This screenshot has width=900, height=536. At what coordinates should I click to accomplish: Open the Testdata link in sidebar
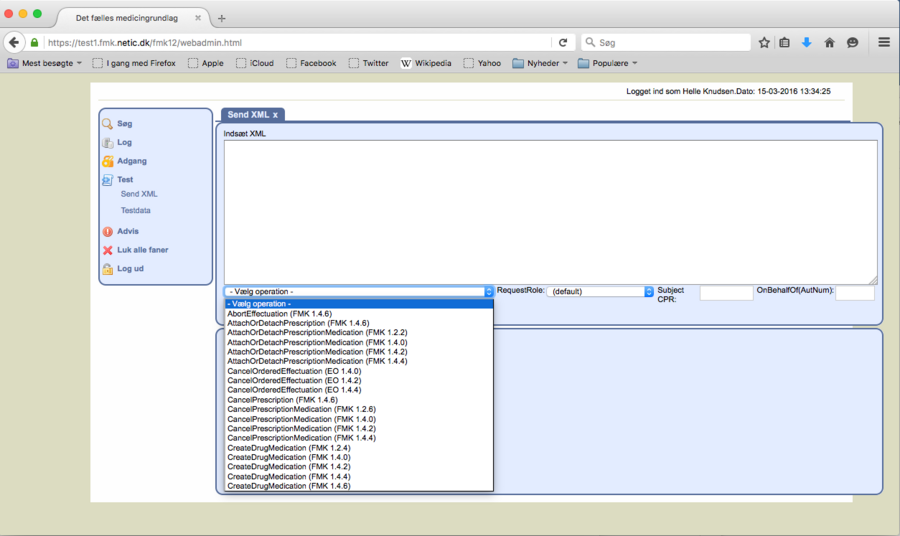[135, 211]
